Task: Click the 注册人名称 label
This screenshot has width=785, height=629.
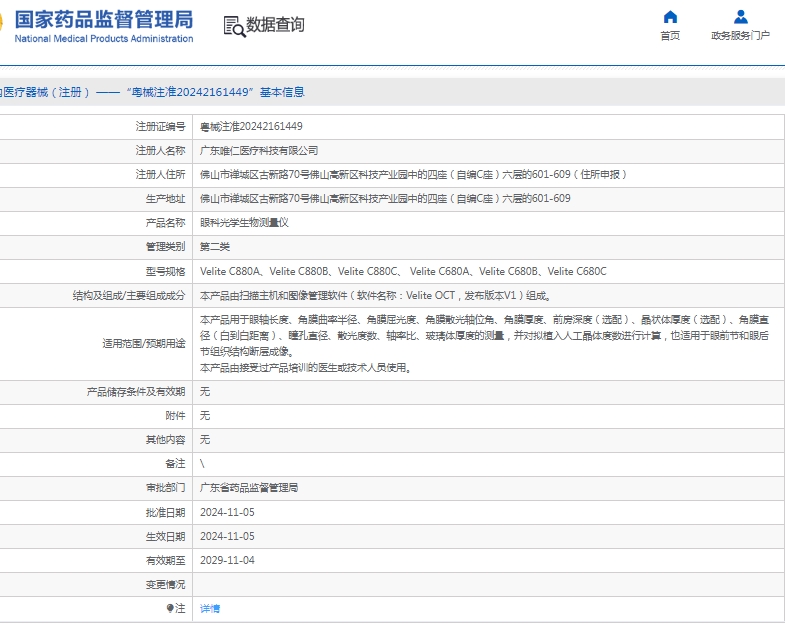Action: pyautogui.click(x=160, y=150)
